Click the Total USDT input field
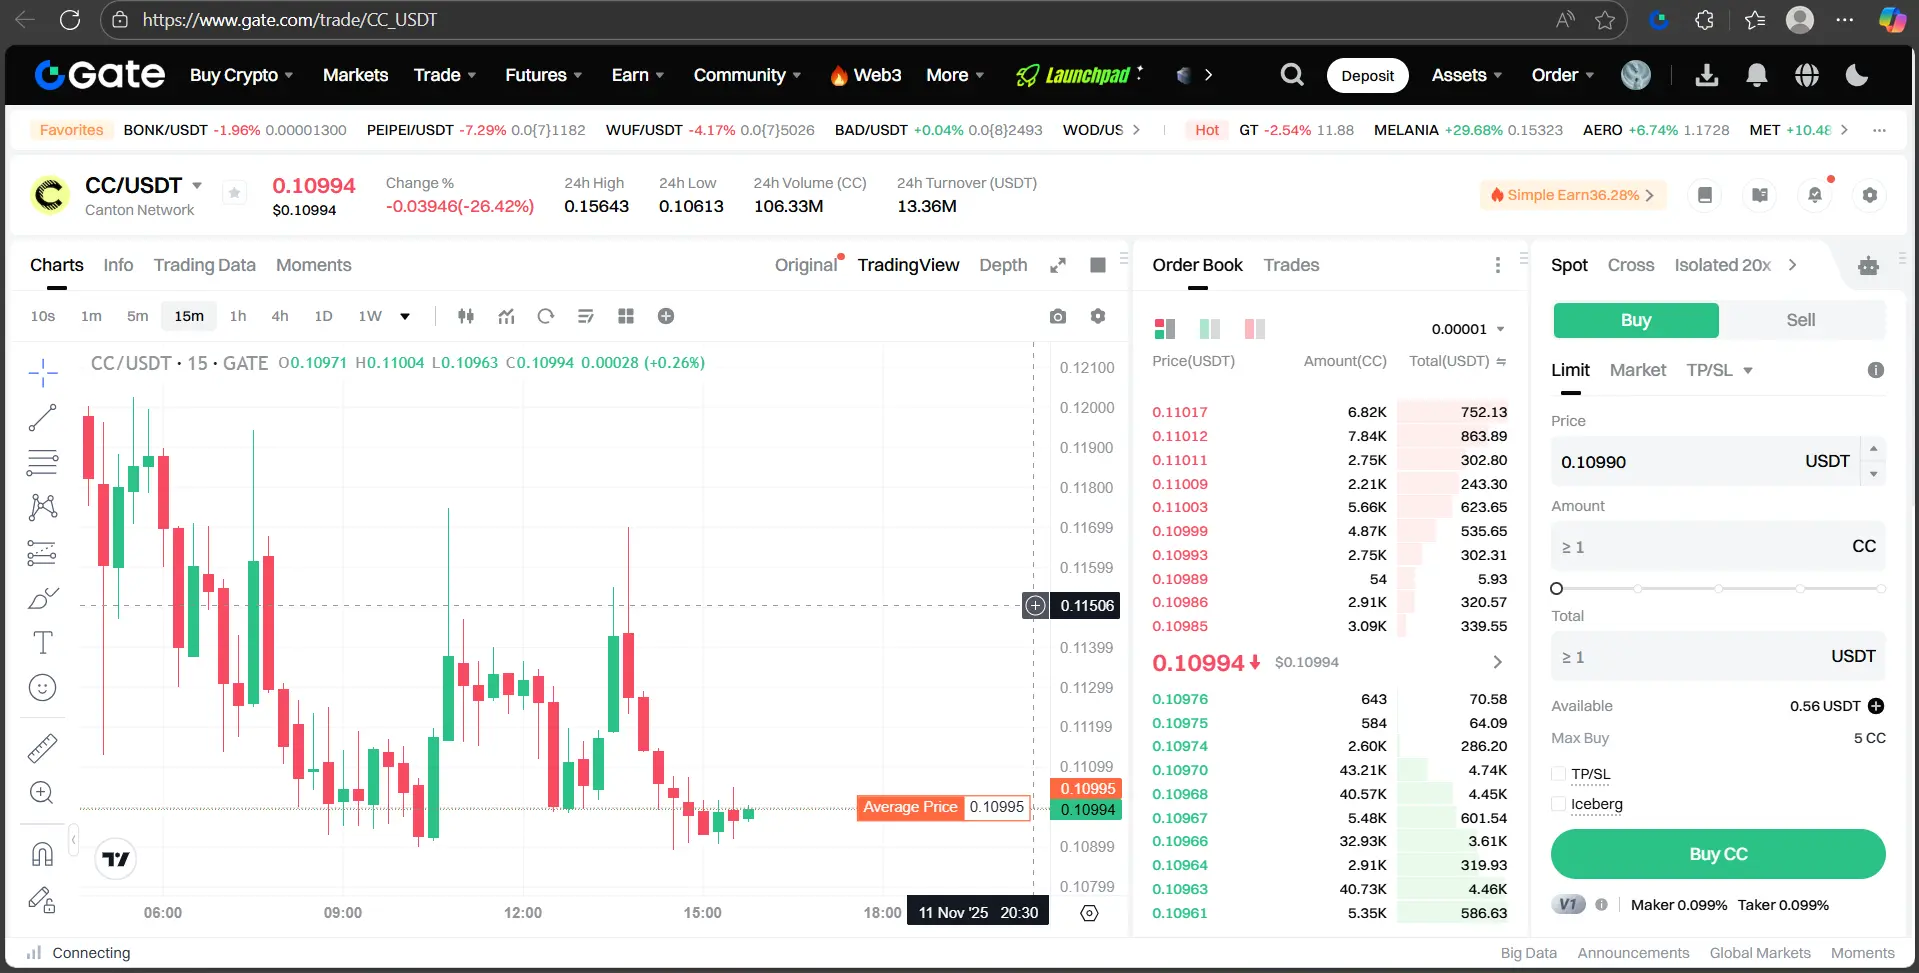Viewport: 1919px width, 973px height. coord(1718,656)
